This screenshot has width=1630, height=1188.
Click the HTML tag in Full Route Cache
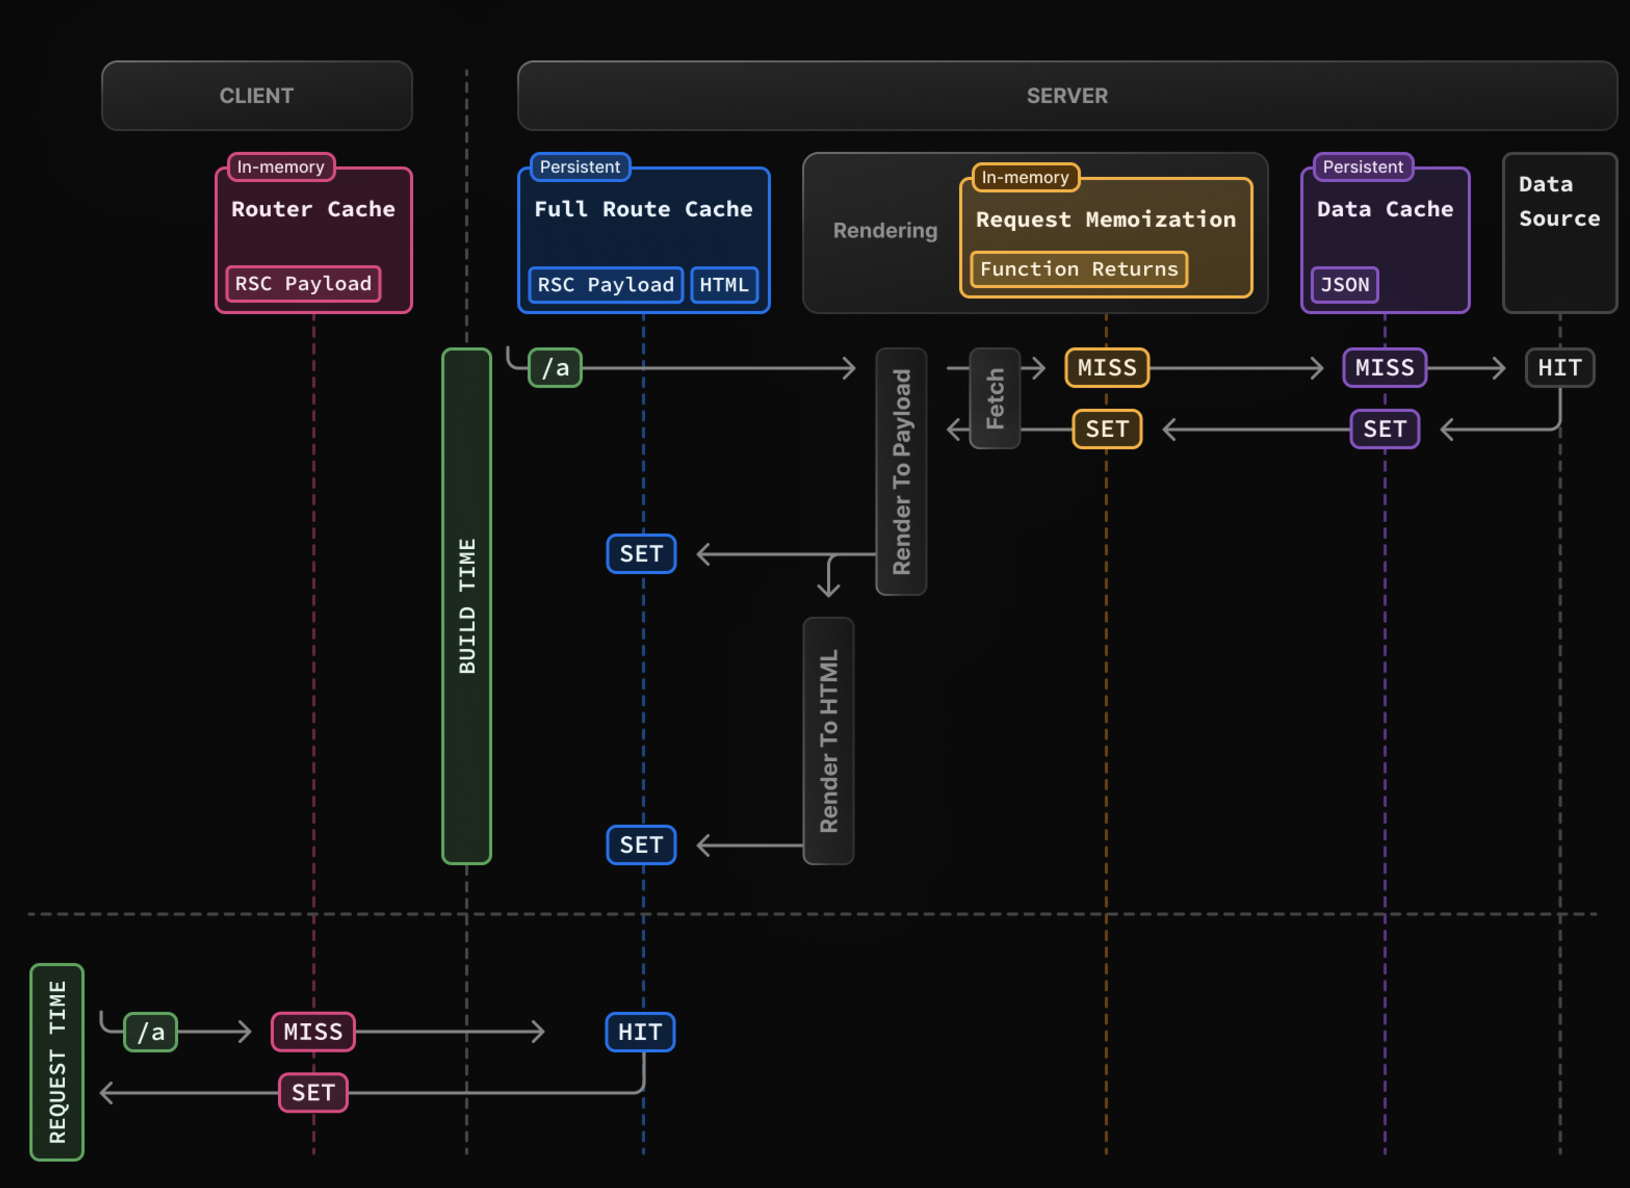click(x=724, y=285)
